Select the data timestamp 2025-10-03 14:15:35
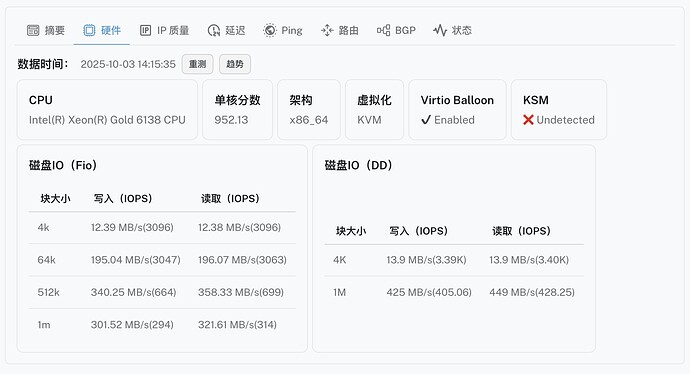The height and width of the screenshot is (374, 690). click(128, 64)
